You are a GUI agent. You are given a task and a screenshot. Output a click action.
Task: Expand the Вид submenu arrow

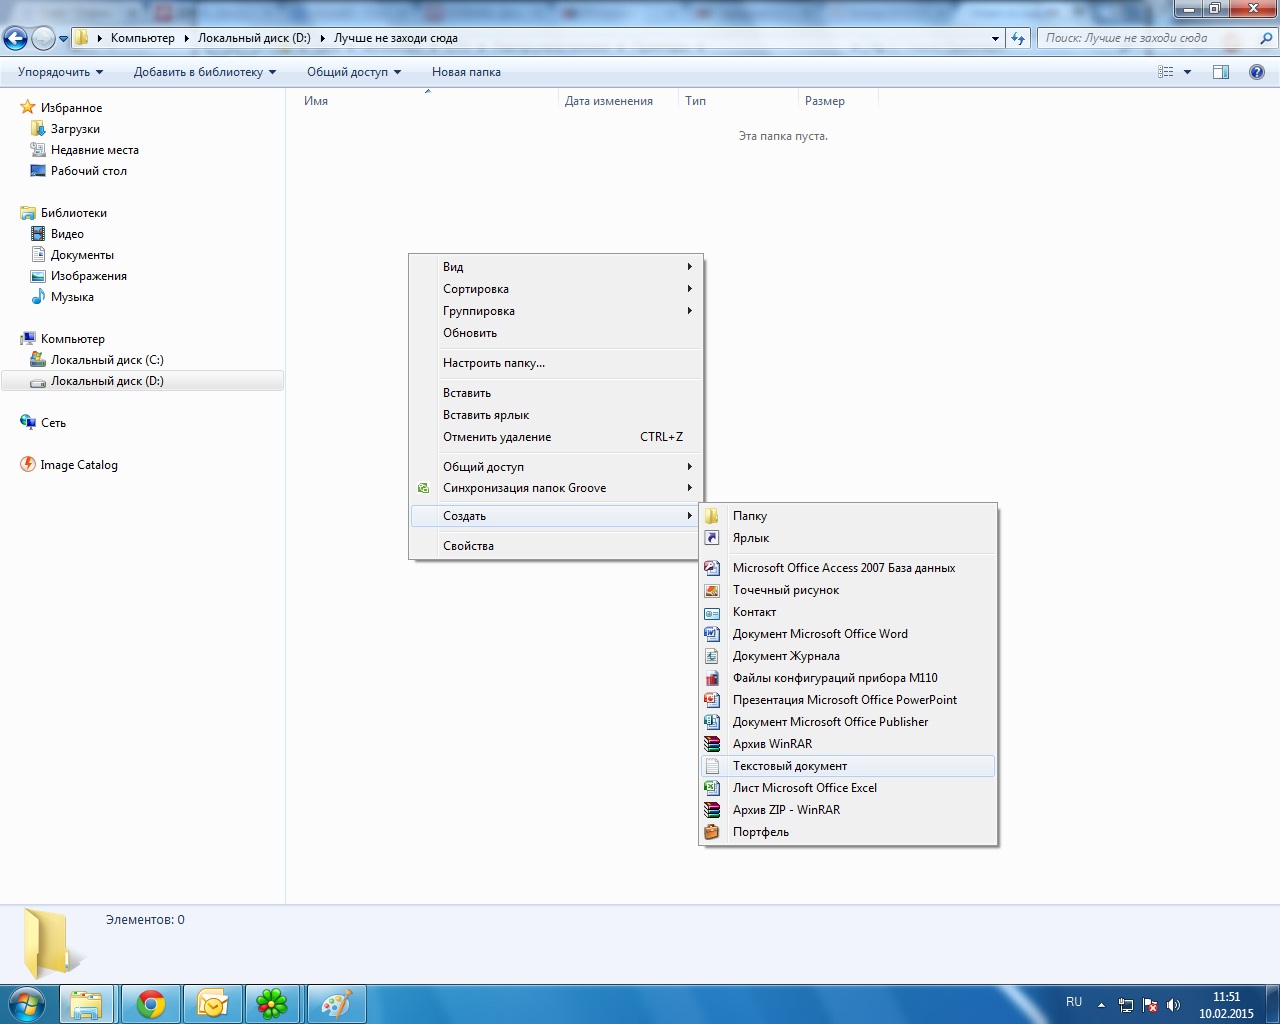(x=689, y=267)
